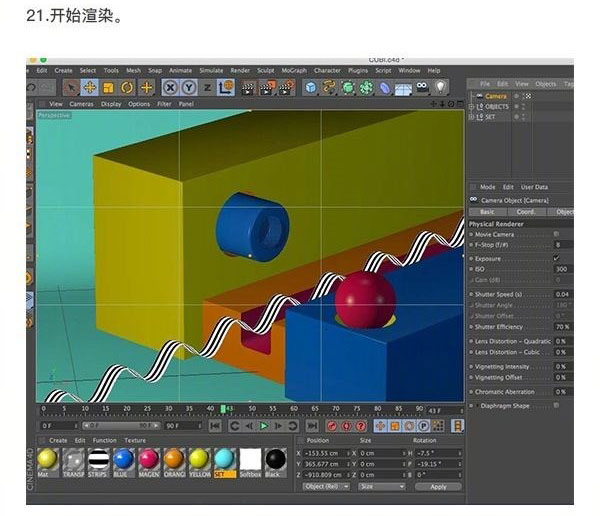
Task: Toggle X axis lock
Action: pyautogui.click(x=170, y=88)
